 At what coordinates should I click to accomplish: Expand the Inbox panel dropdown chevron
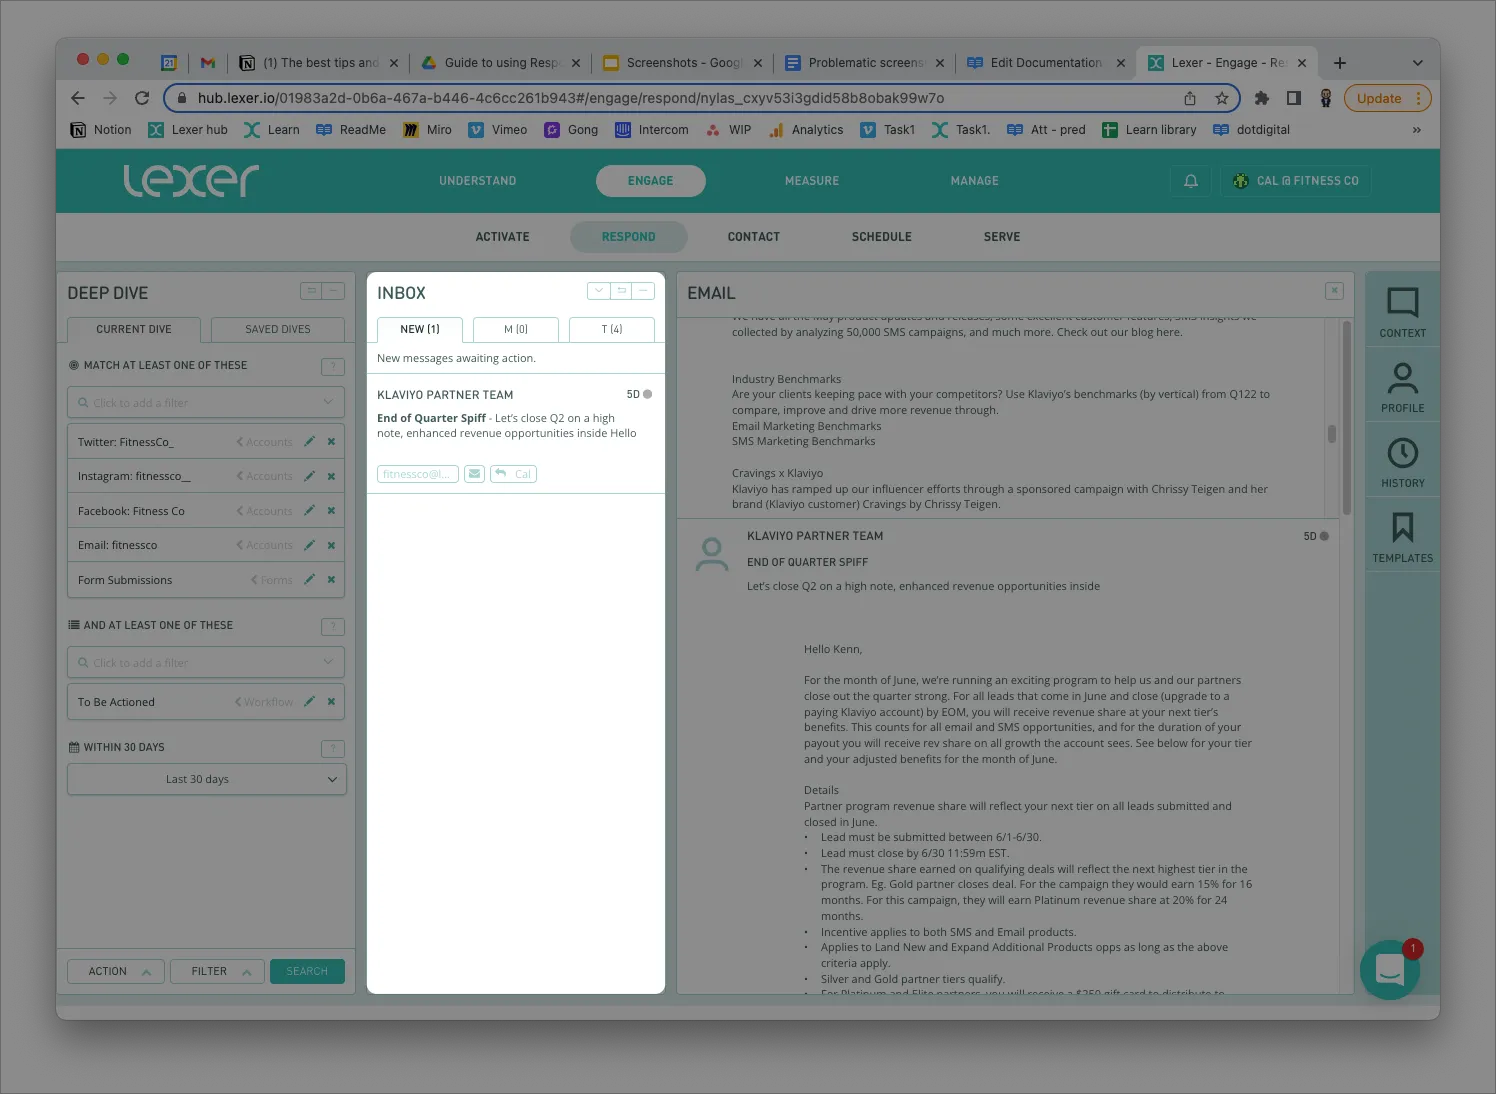pos(599,291)
